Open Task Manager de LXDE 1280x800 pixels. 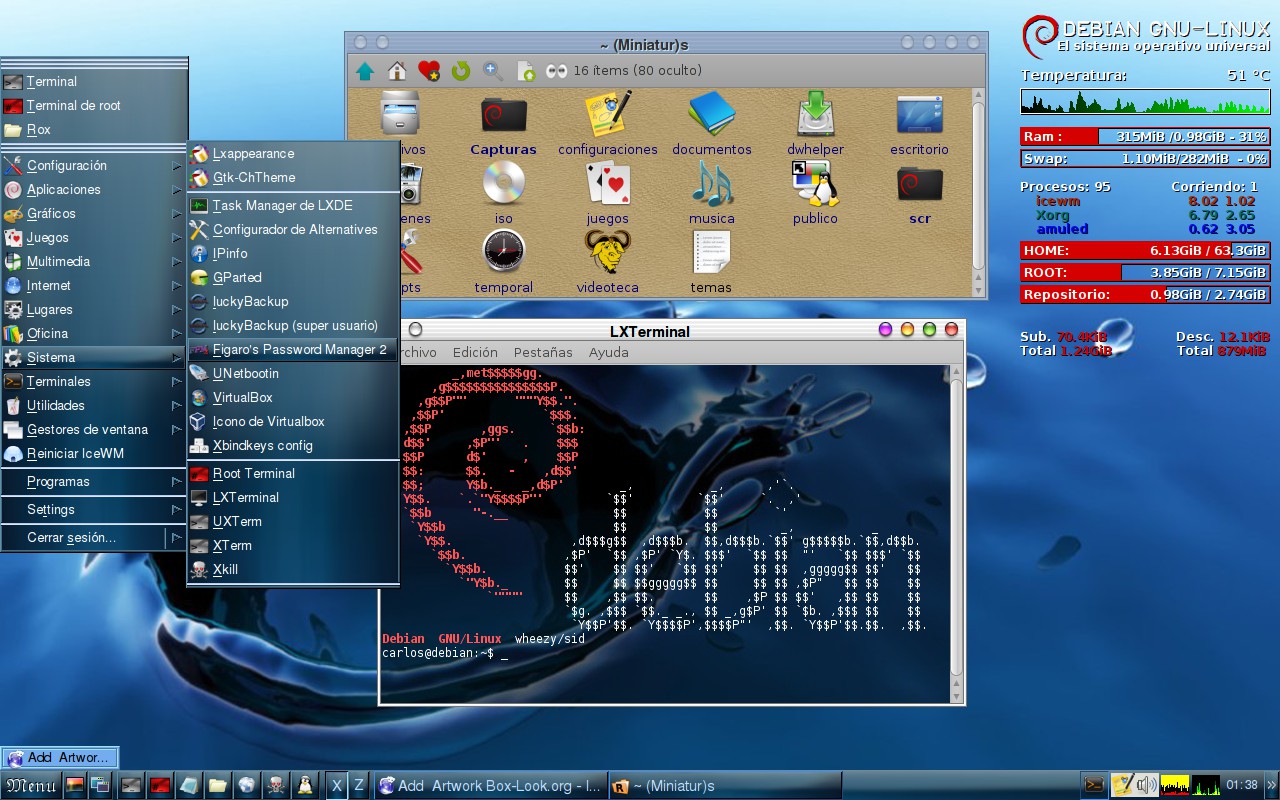click(x=293, y=205)
